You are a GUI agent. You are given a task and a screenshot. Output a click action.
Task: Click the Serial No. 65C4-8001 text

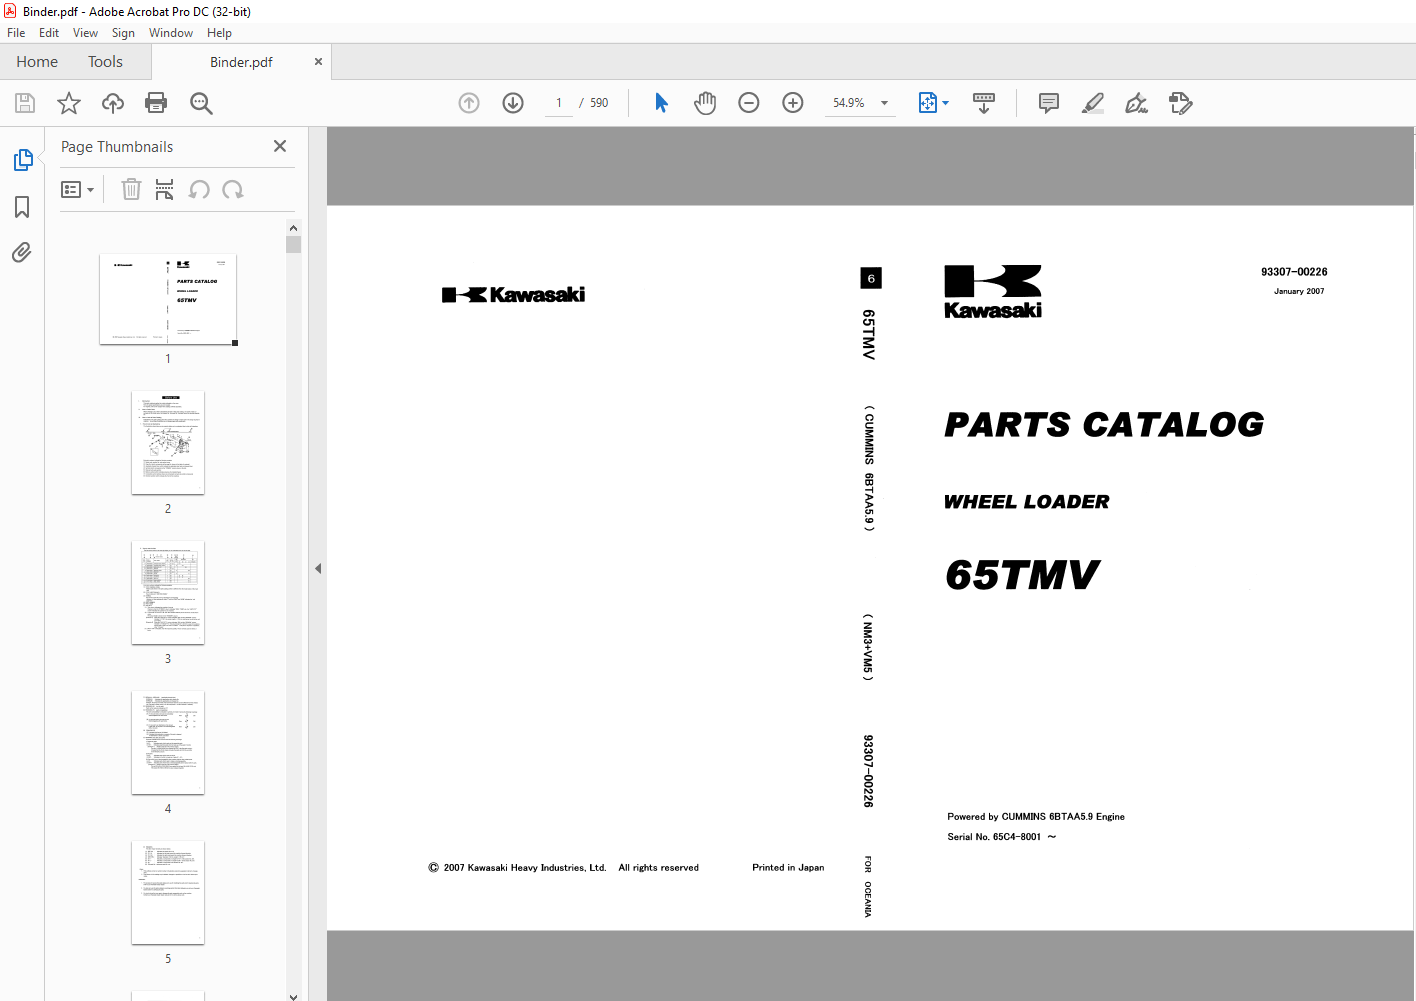(1002, 837)
